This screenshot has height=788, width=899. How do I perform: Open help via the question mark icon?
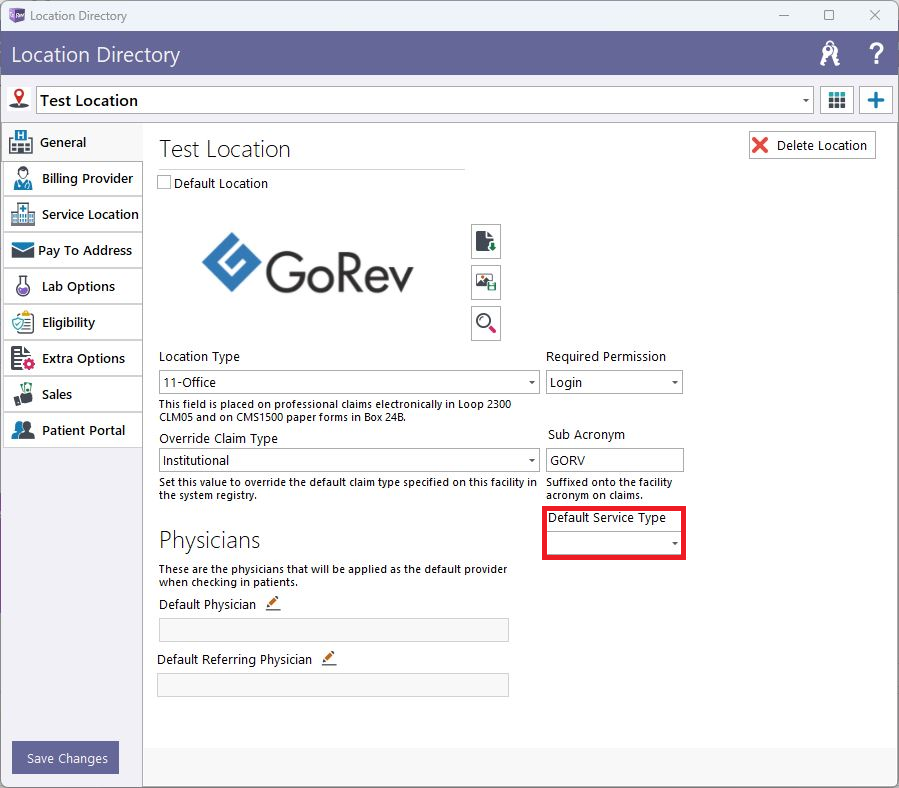pos(875,54)
